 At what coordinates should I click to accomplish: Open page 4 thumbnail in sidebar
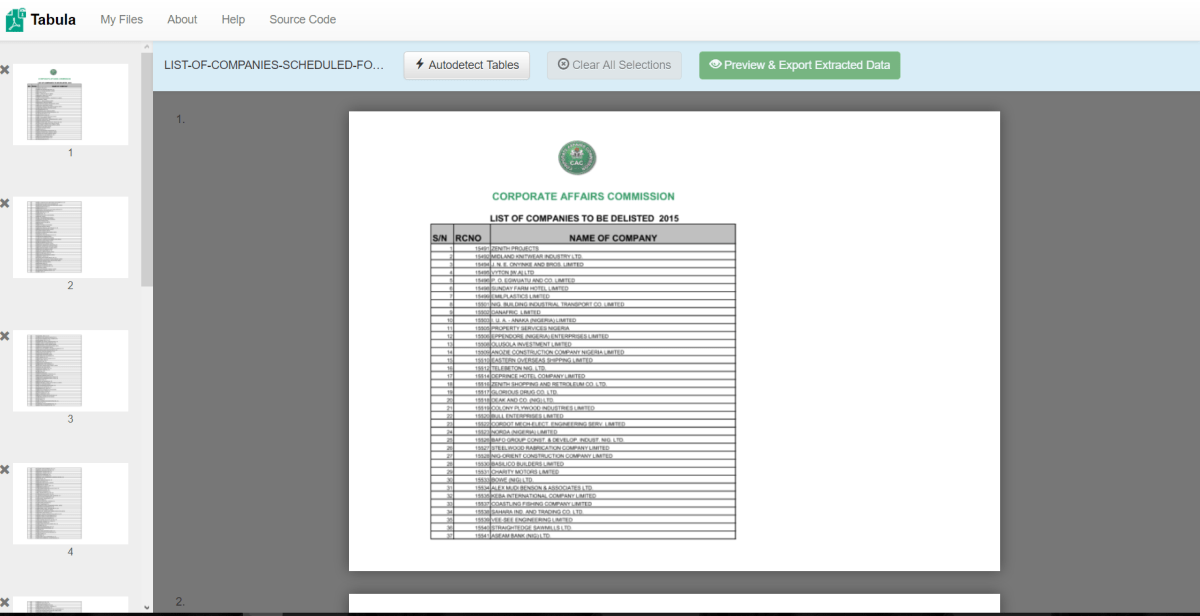70,503
